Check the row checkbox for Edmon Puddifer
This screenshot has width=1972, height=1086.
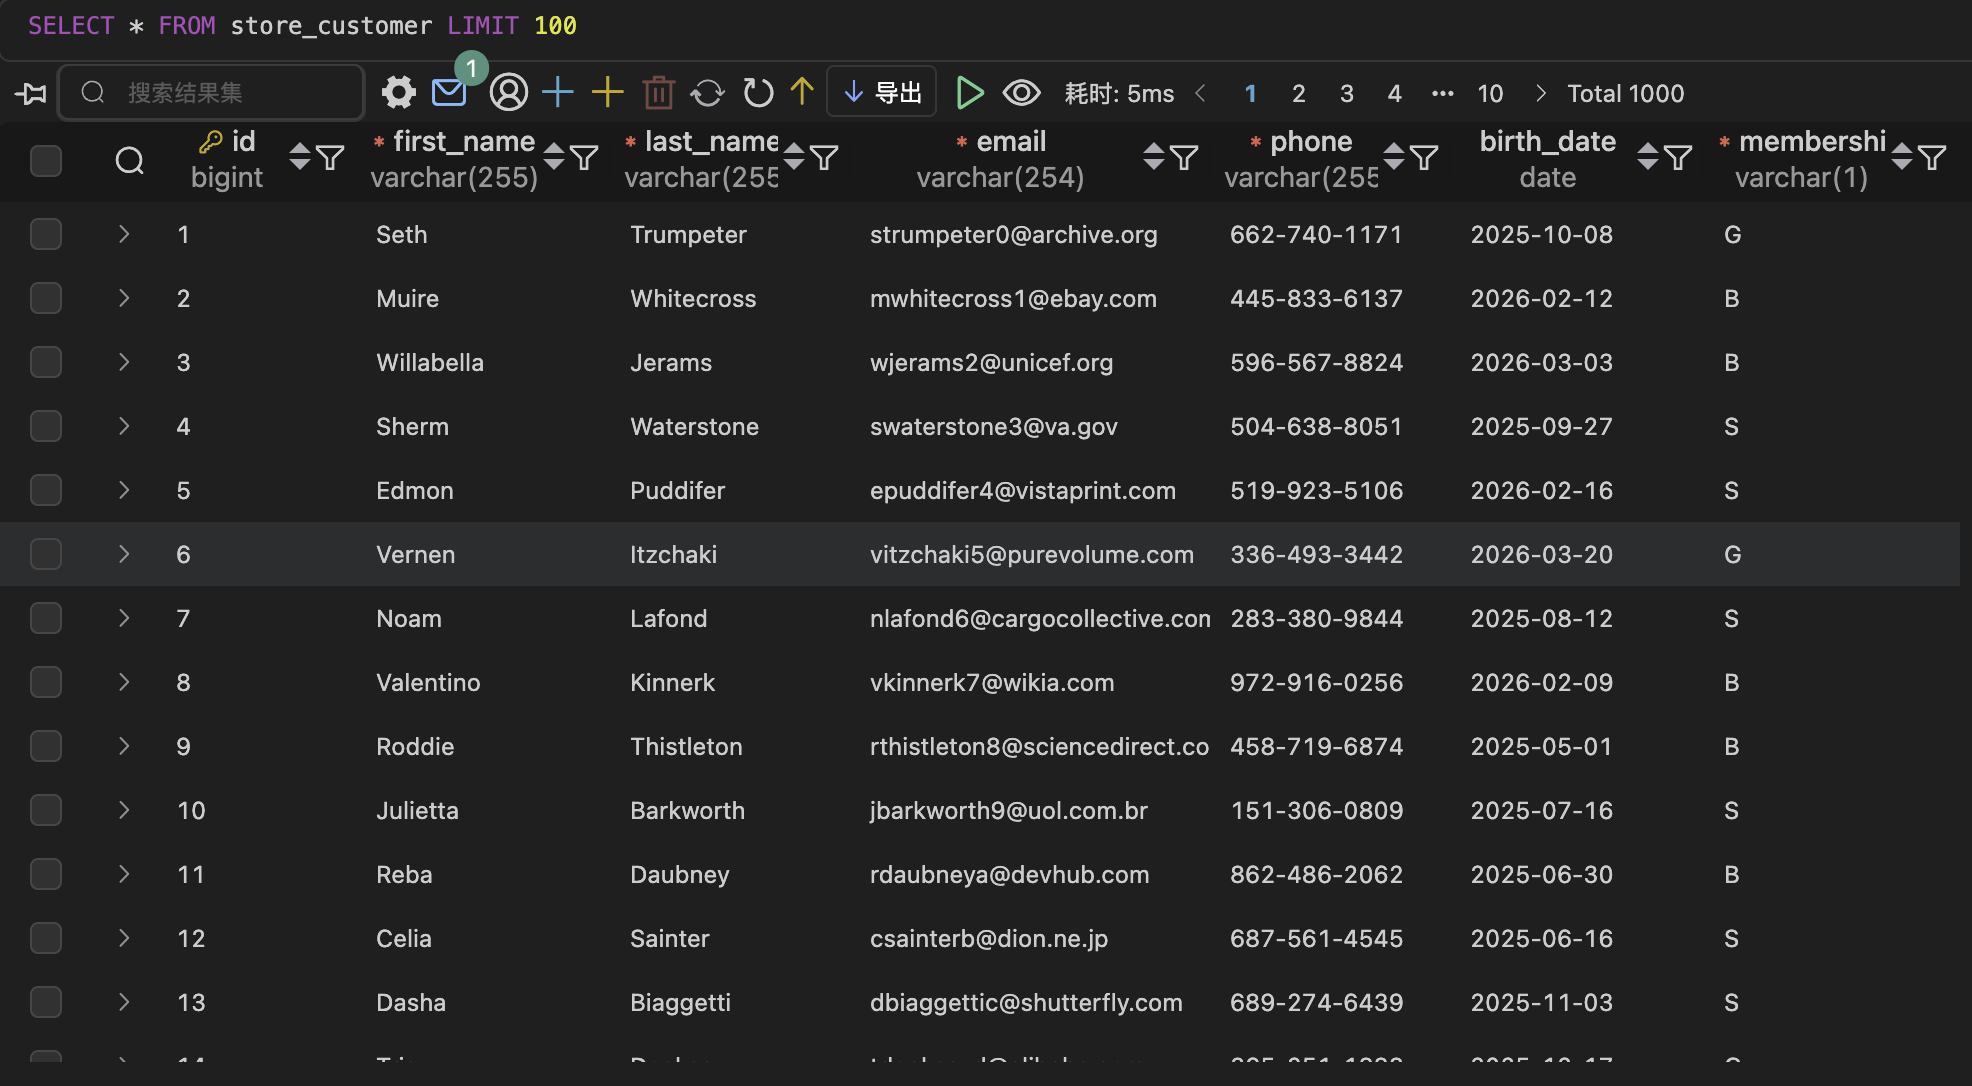click(x=46, y=490)
